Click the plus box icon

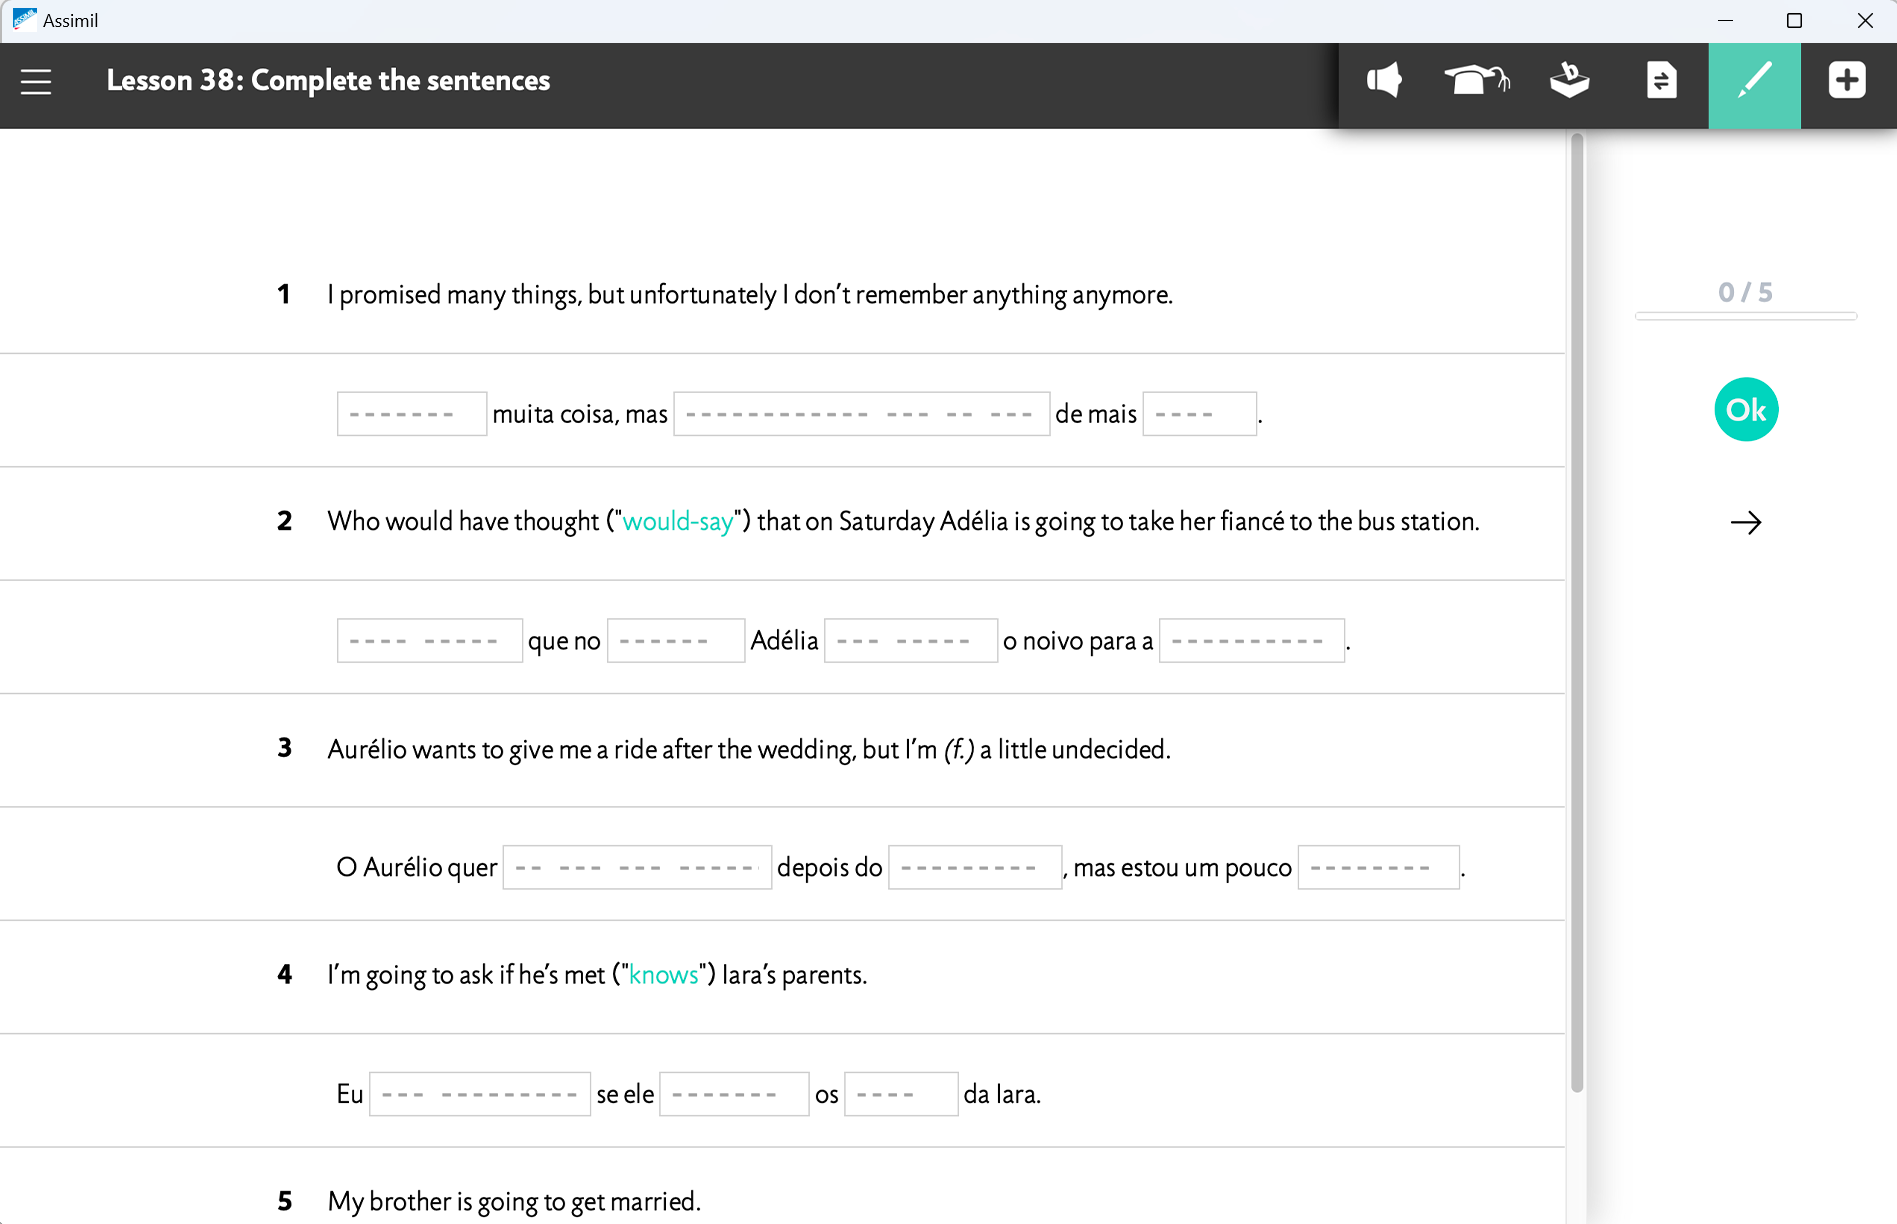[x=1846, y=81]
